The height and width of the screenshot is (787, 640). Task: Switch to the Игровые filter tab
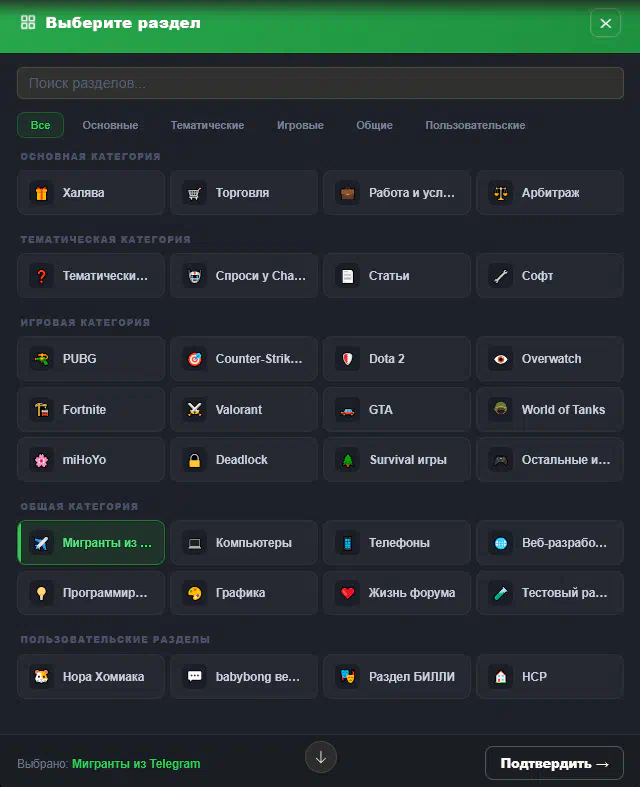(300, 125)
